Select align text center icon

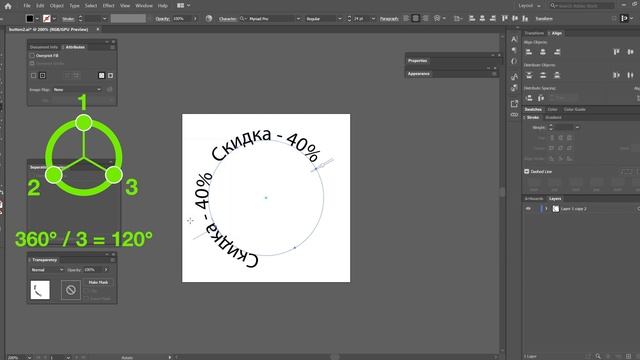[416, 18]
